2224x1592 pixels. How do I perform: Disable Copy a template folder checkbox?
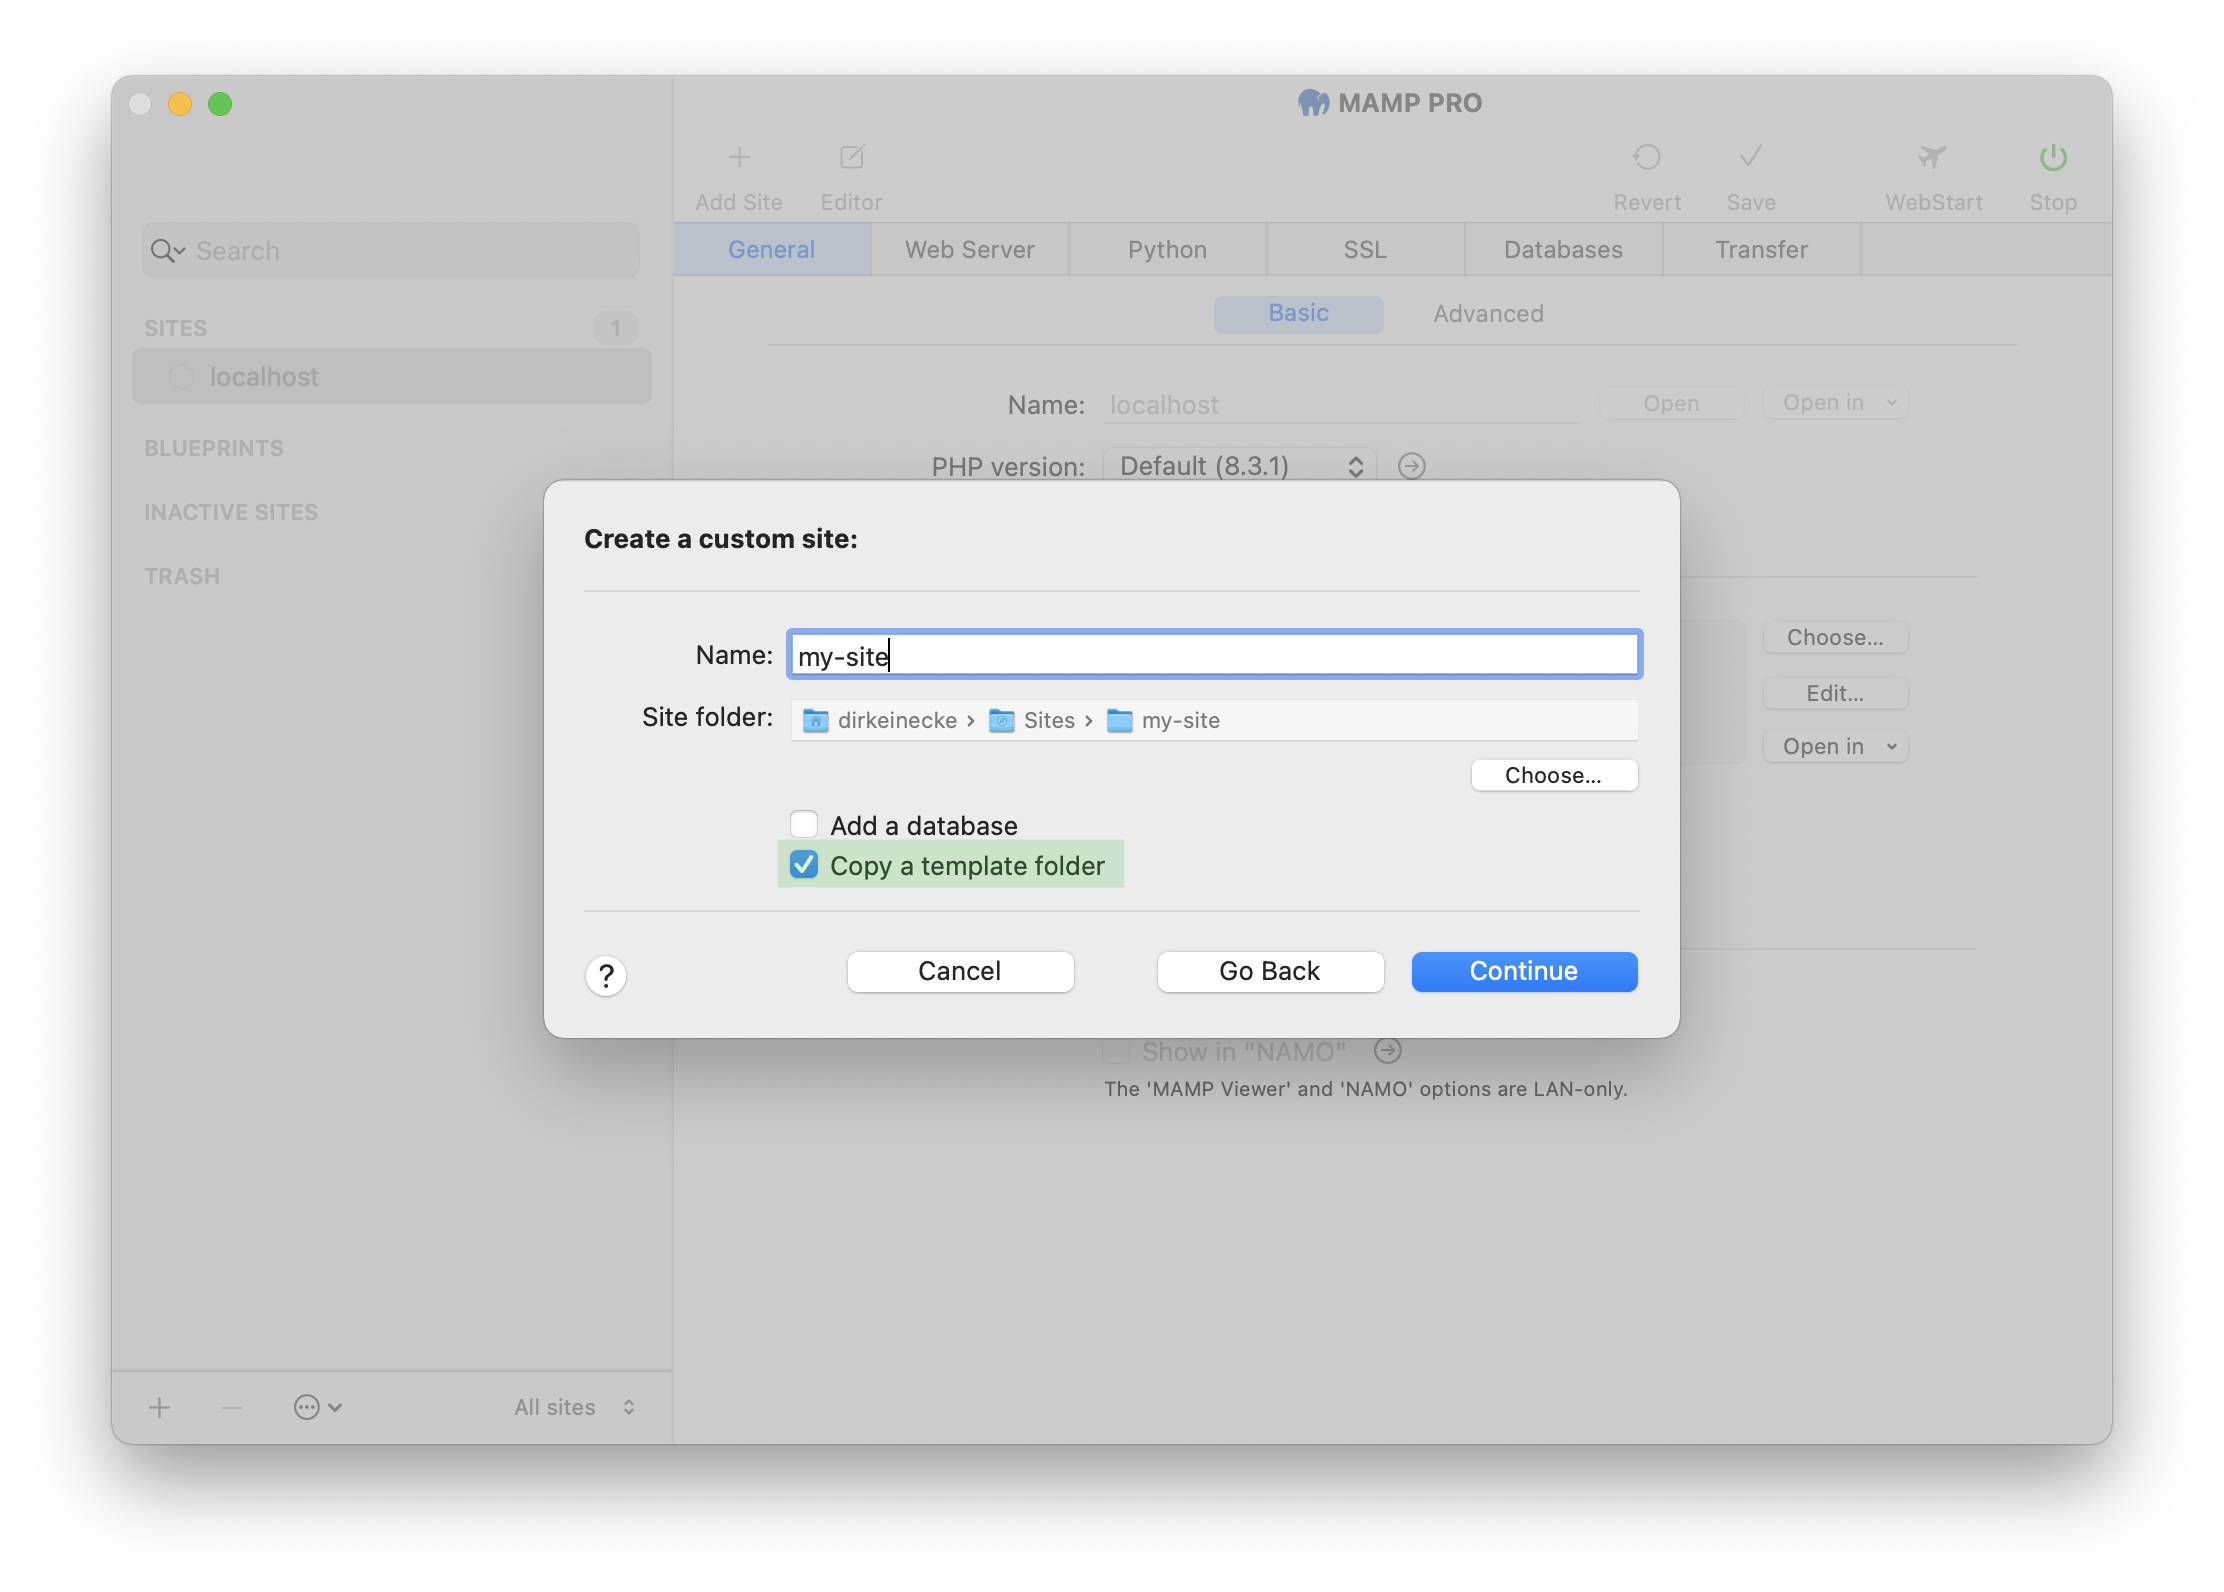804,865
